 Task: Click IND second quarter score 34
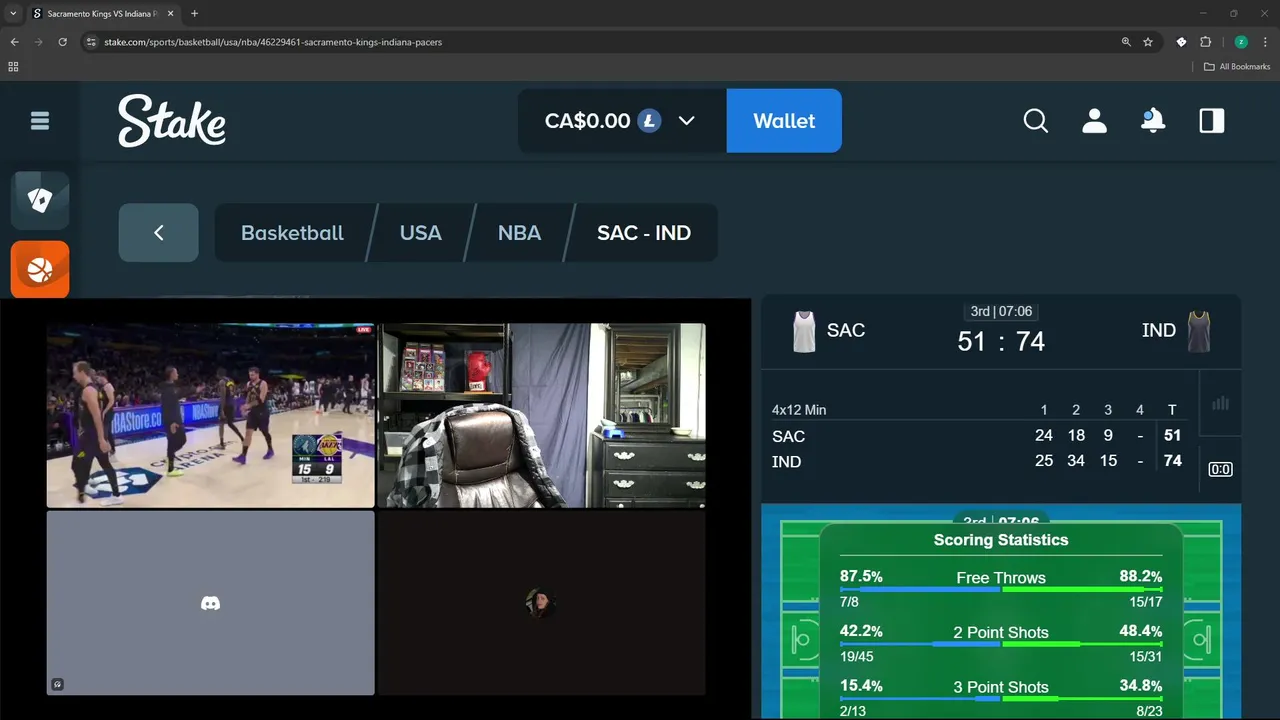pos(1076,461)
